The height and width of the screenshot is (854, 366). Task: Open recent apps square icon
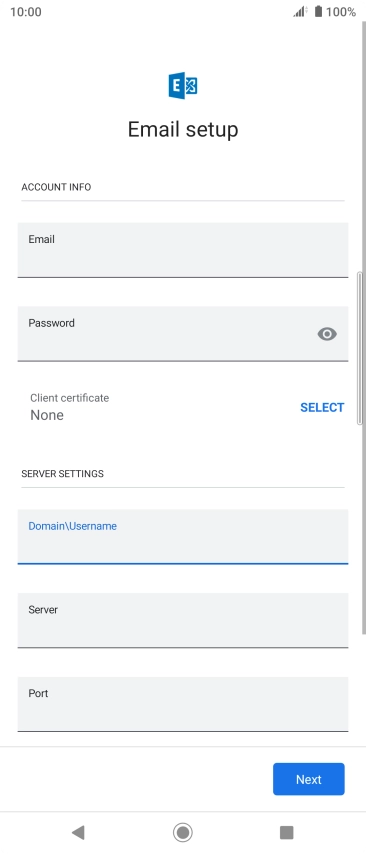click(x=286, y=832)
